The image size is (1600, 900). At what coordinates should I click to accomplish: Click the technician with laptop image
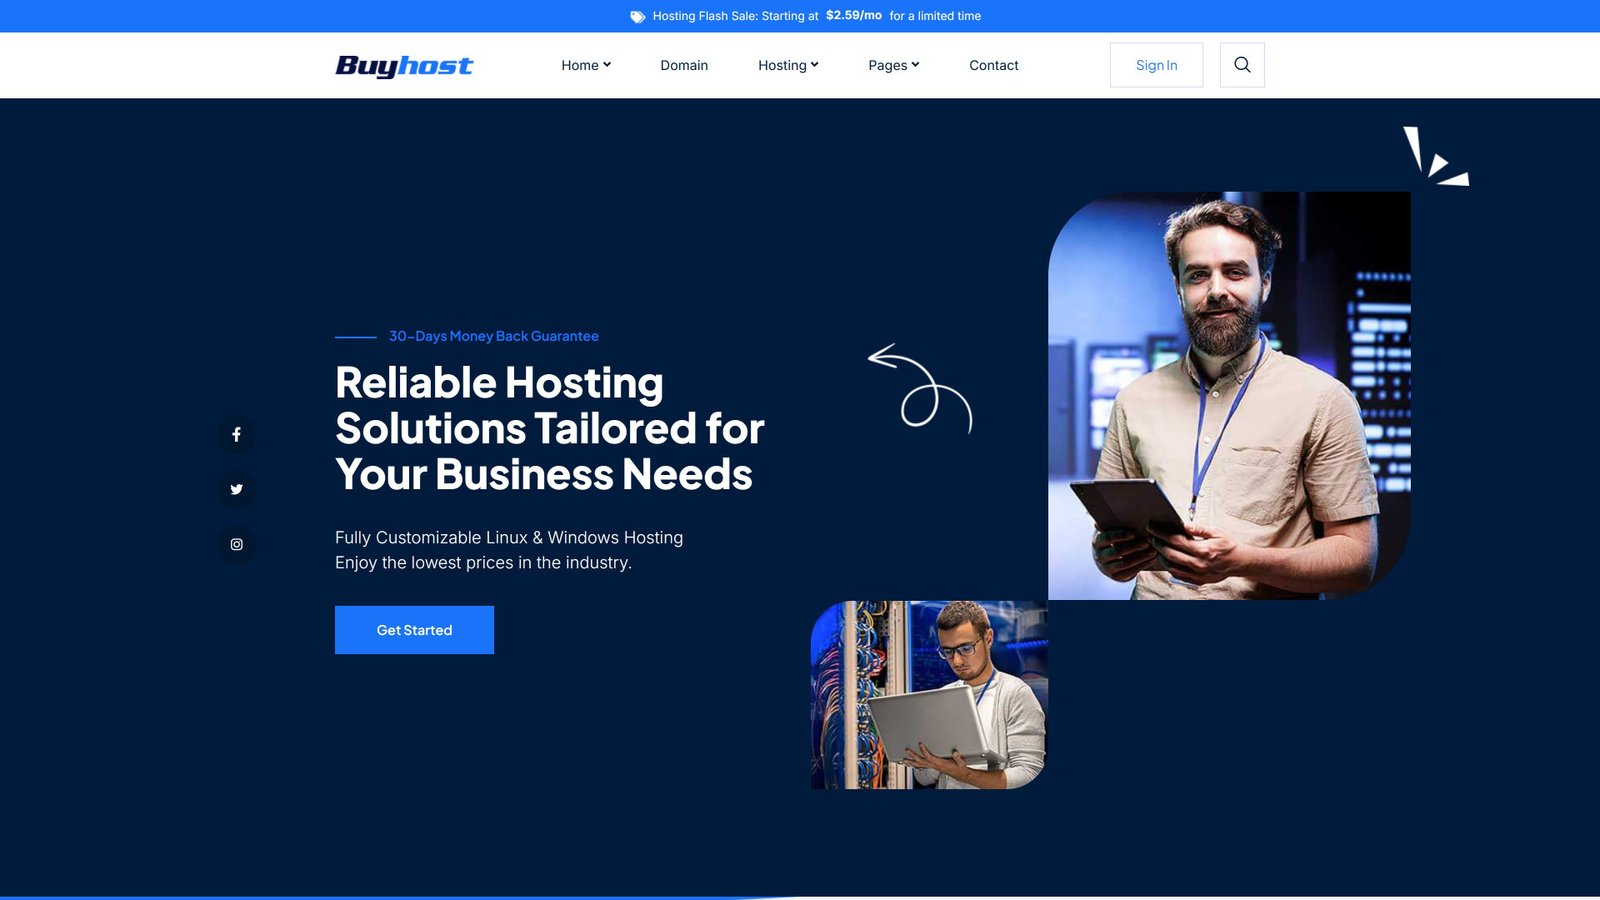click(929, 695)
